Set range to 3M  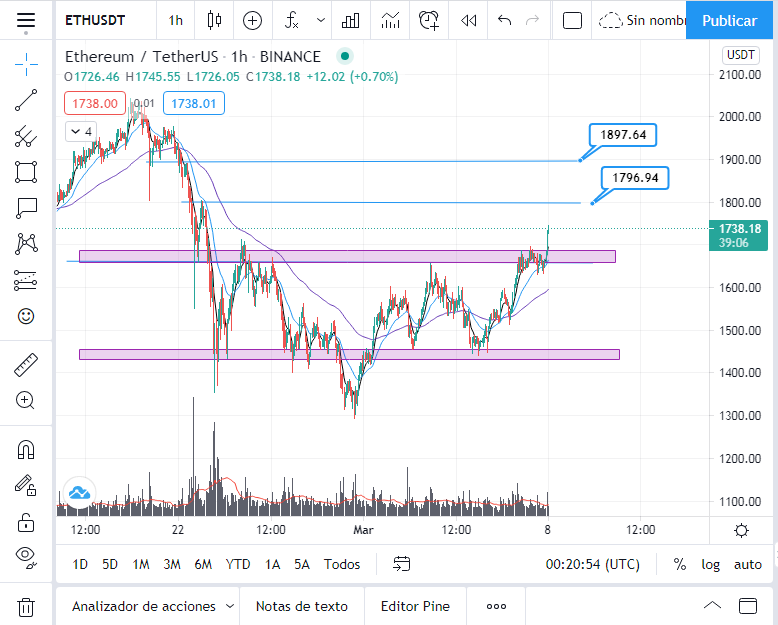(172, 564)
